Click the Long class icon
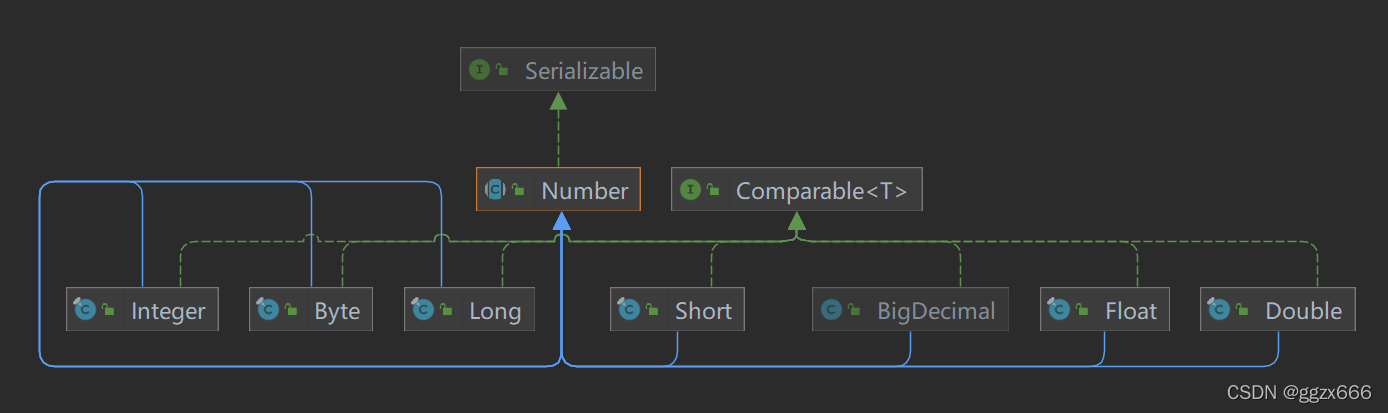Image resolution: width=1388 pixels, height=413 pixels. click(x=422, y=309)
